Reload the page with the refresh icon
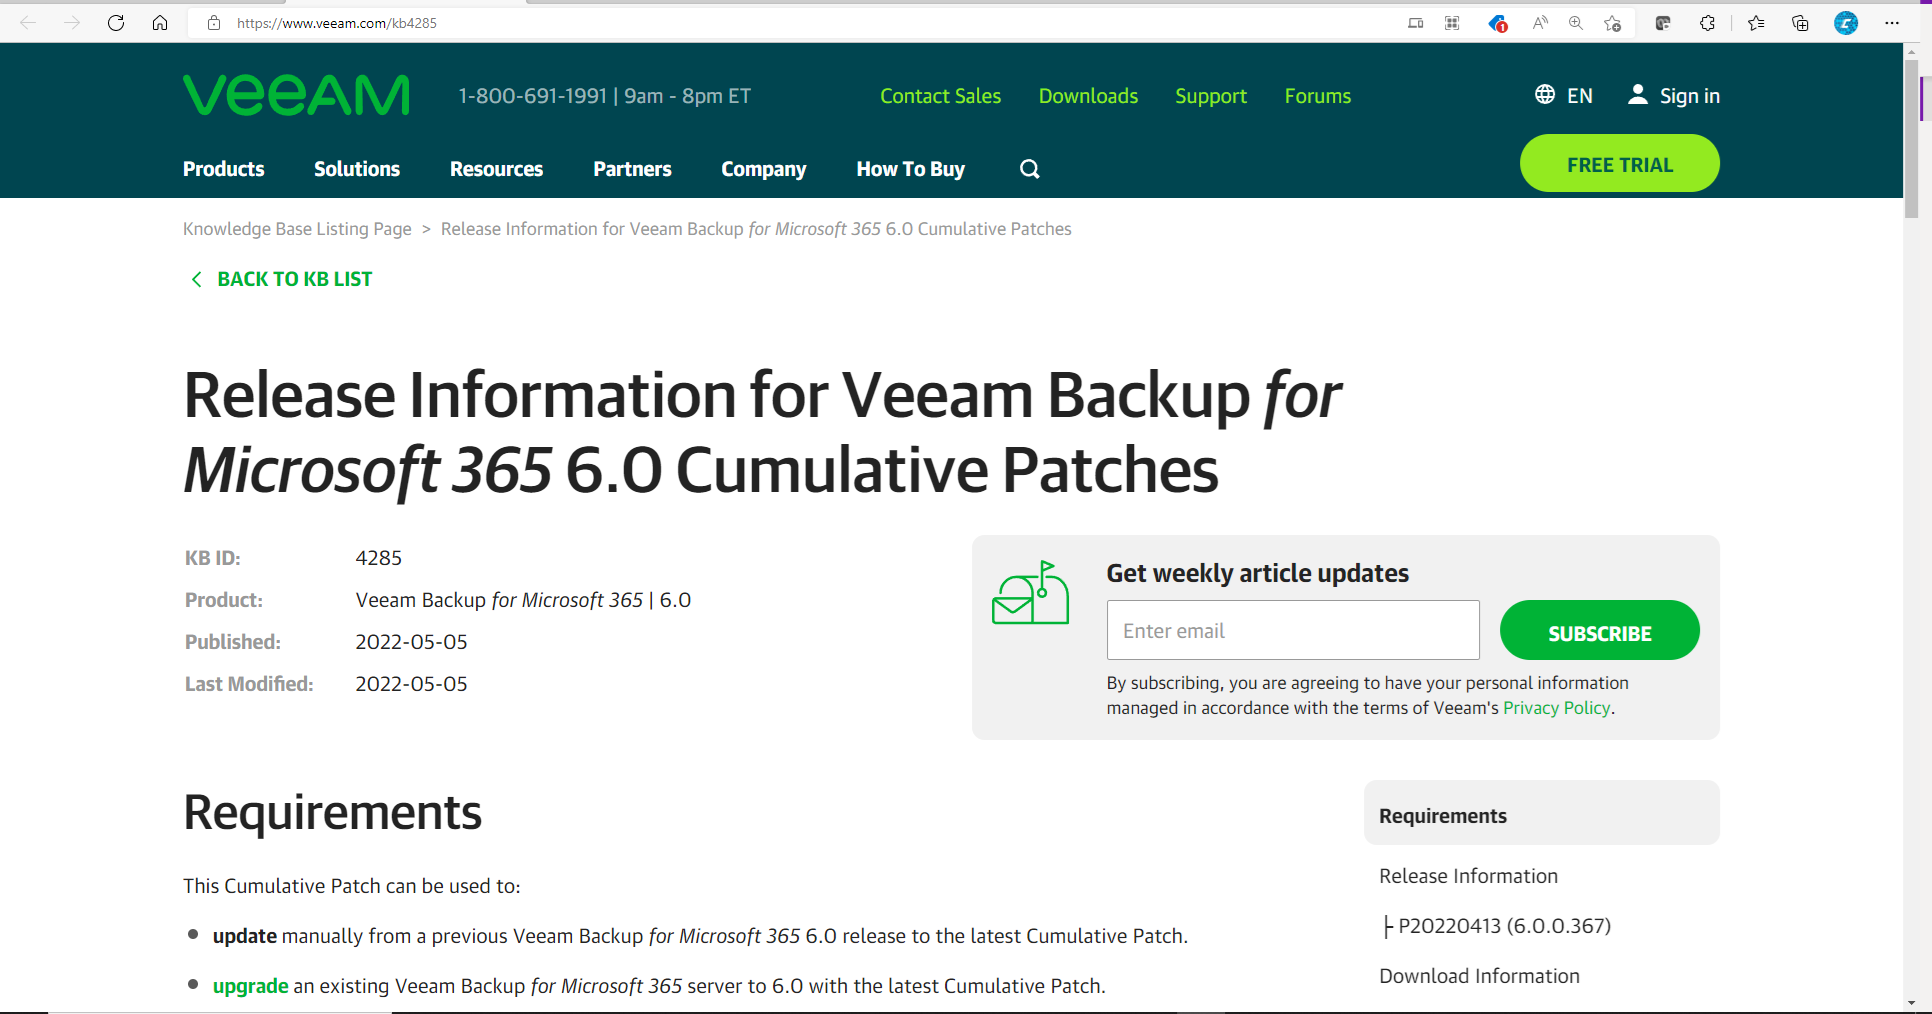Viewport: 1932px width, 1014px height. [x=116, y=22]
